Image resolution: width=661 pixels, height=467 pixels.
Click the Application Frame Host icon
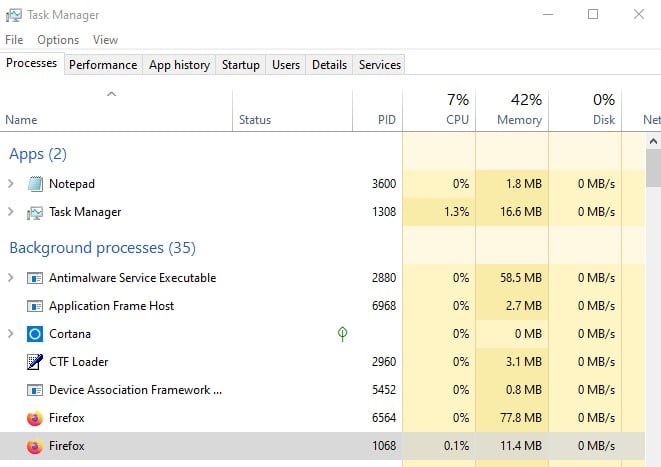pyautogui.click(x=35, y=306)
